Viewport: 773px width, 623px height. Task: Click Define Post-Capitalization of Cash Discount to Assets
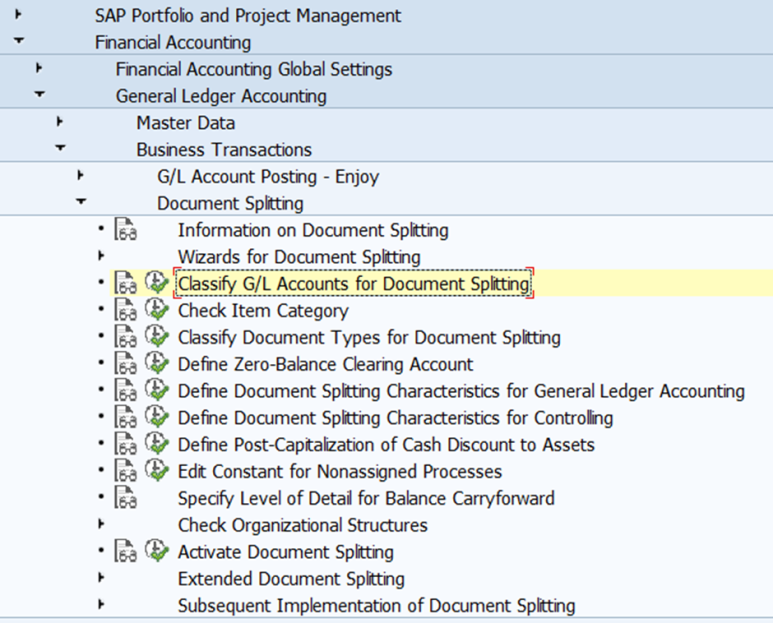pos(386,445)
